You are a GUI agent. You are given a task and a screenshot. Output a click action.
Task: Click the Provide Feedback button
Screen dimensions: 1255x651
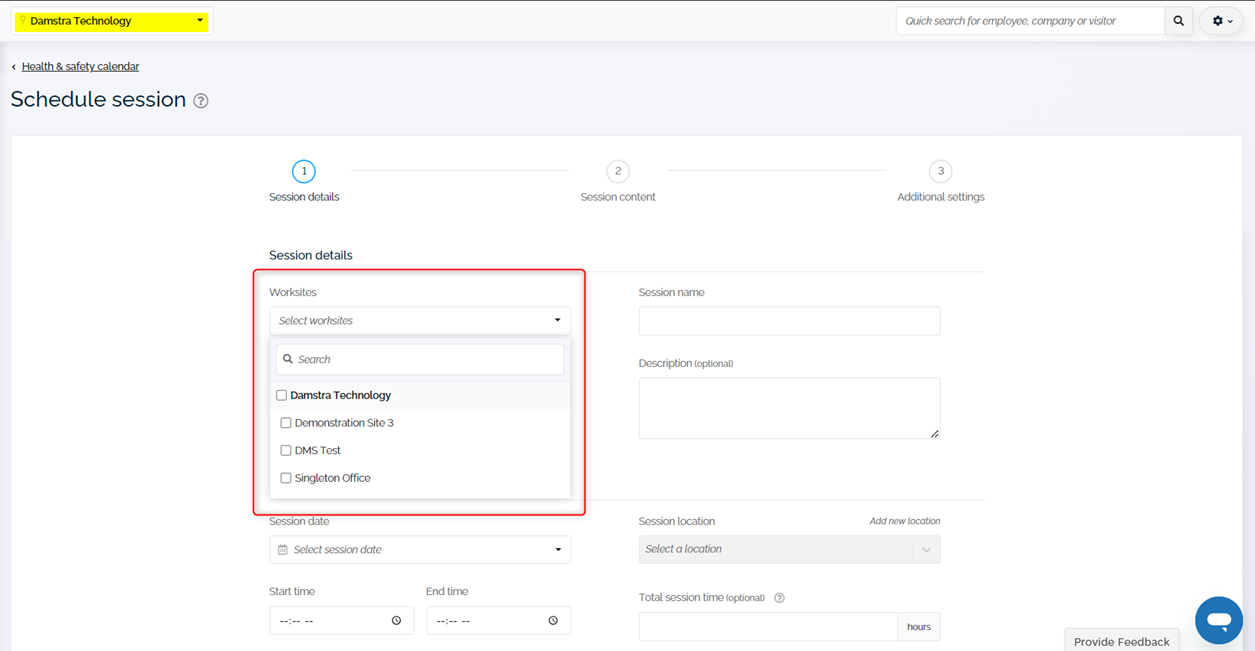(1122, 641)
